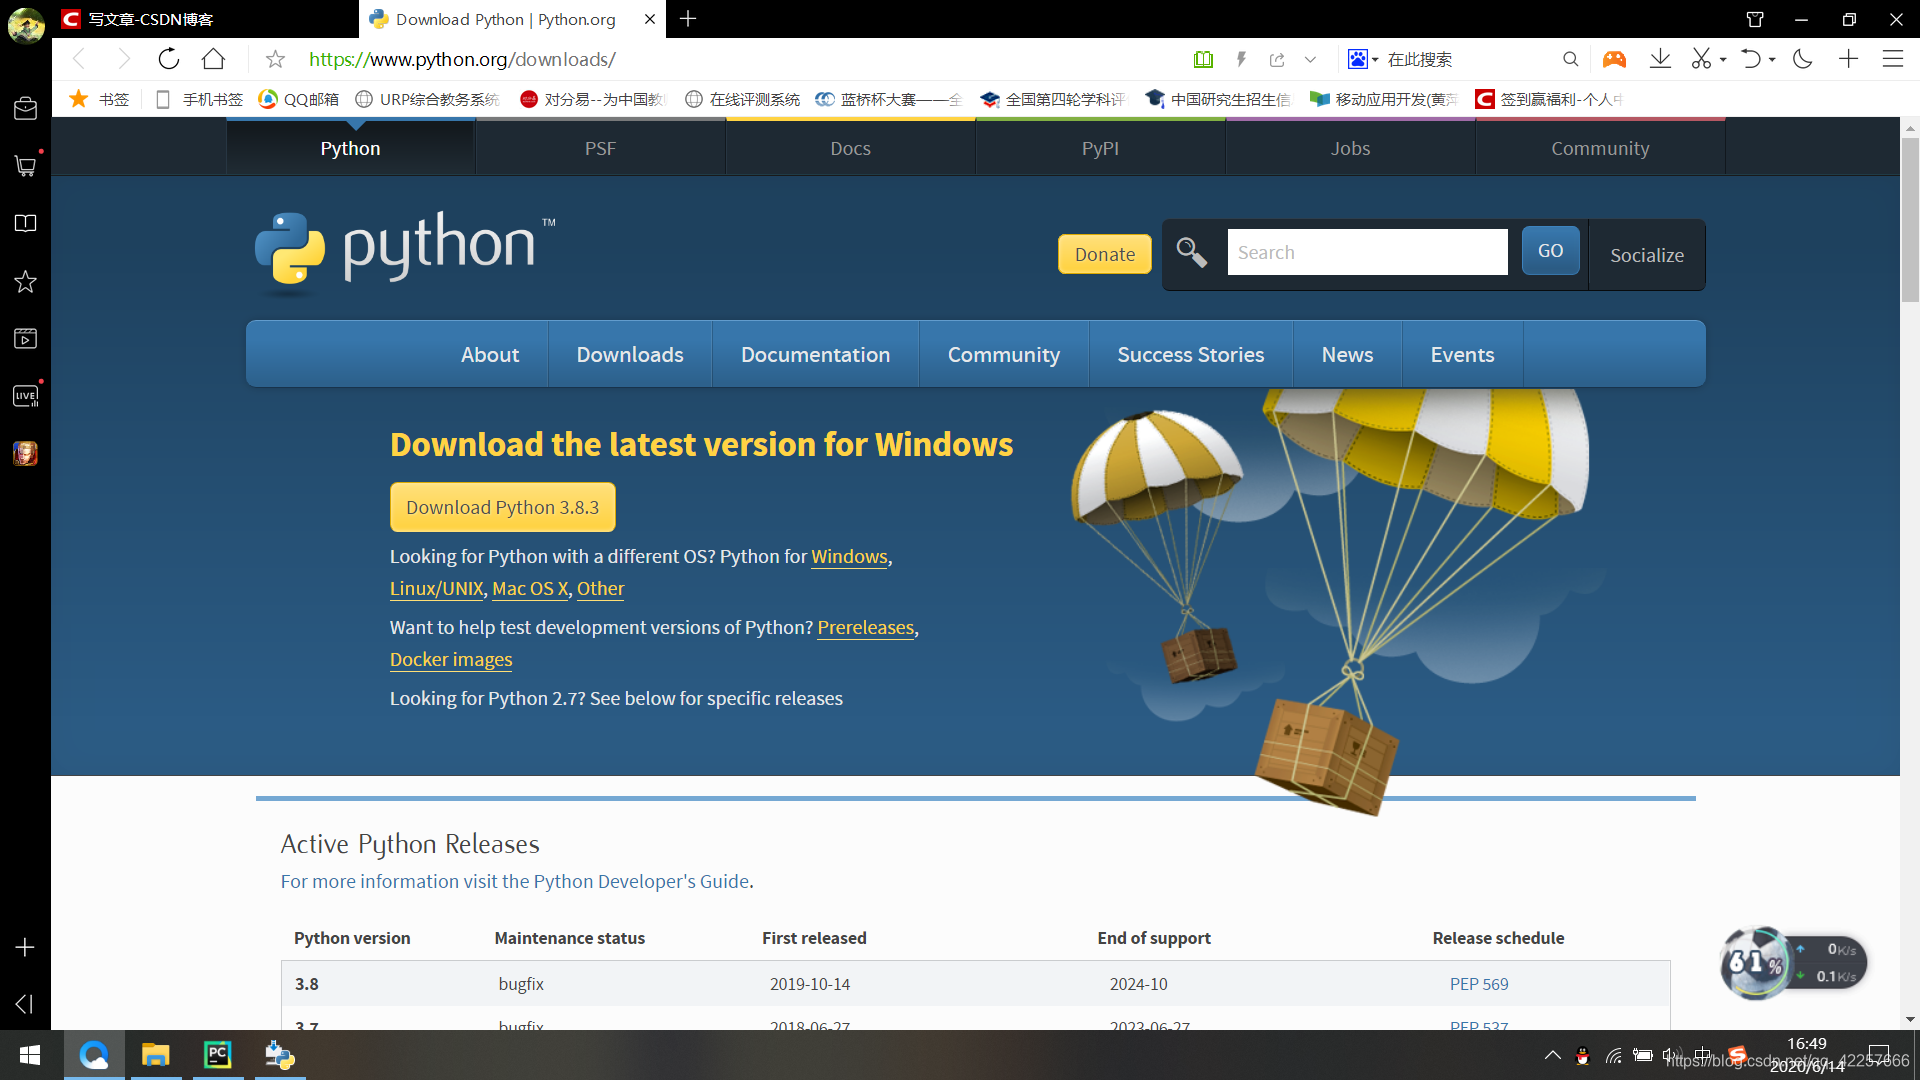Click the Python installer icon in taskbar
This screenshot has width=1920, height=1080.
tap(279, 1055)
